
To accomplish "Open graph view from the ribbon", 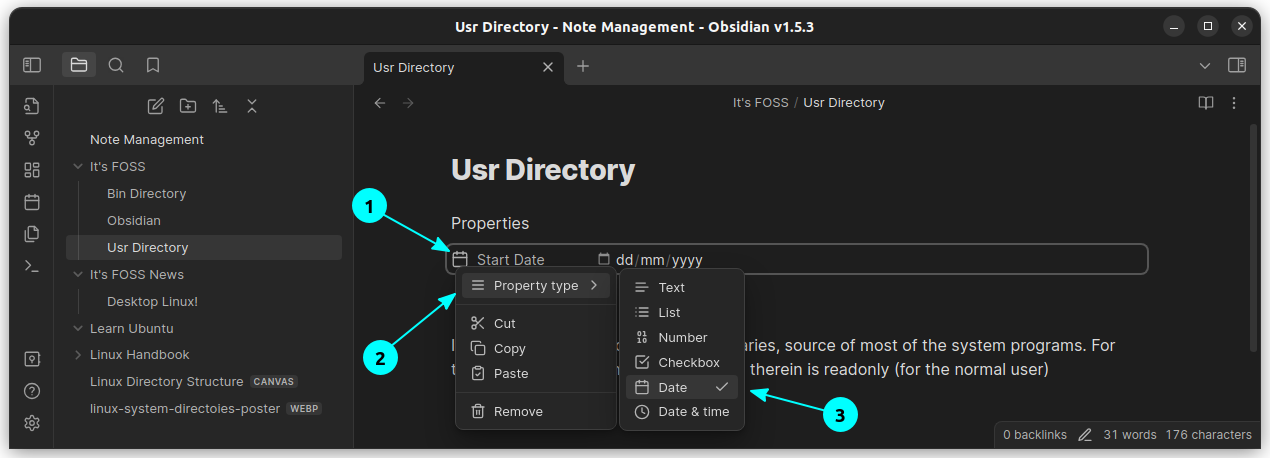I will click(32, 138).
